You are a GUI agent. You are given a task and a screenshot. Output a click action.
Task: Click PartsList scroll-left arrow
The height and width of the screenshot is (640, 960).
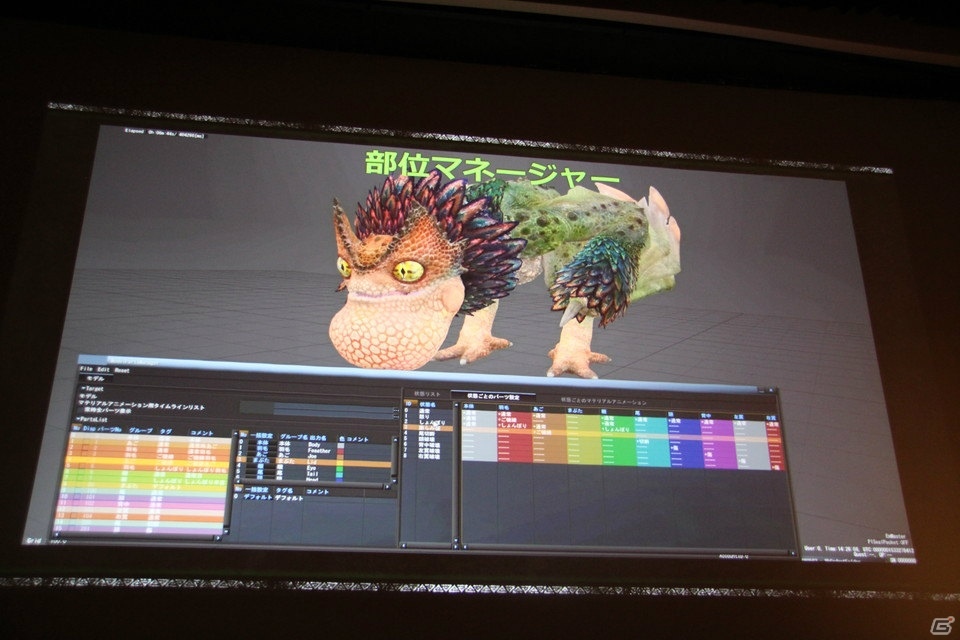tap(56, 535)
